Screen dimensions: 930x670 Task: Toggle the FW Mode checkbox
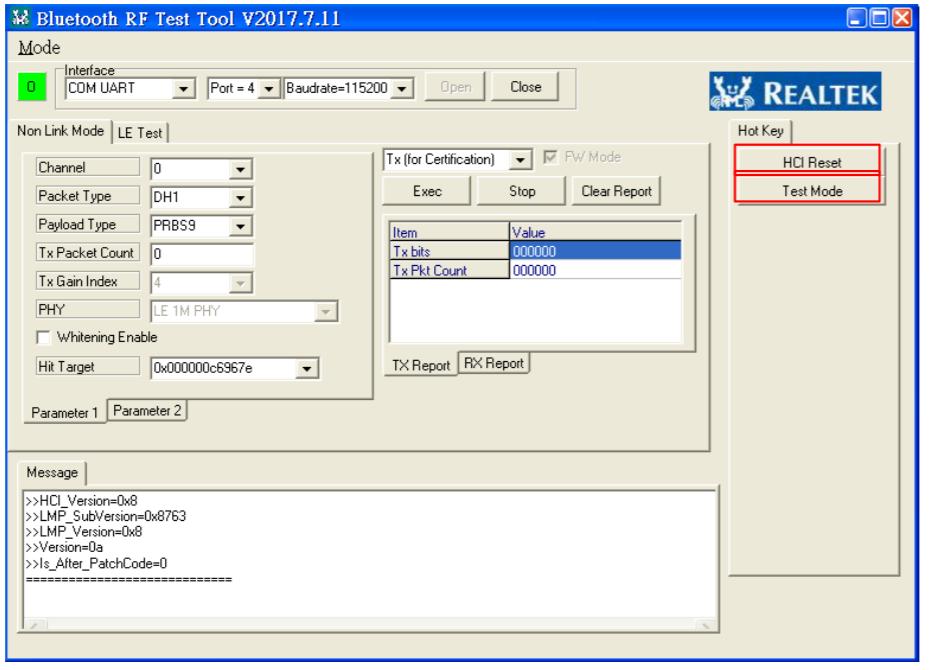coord(550,157)
